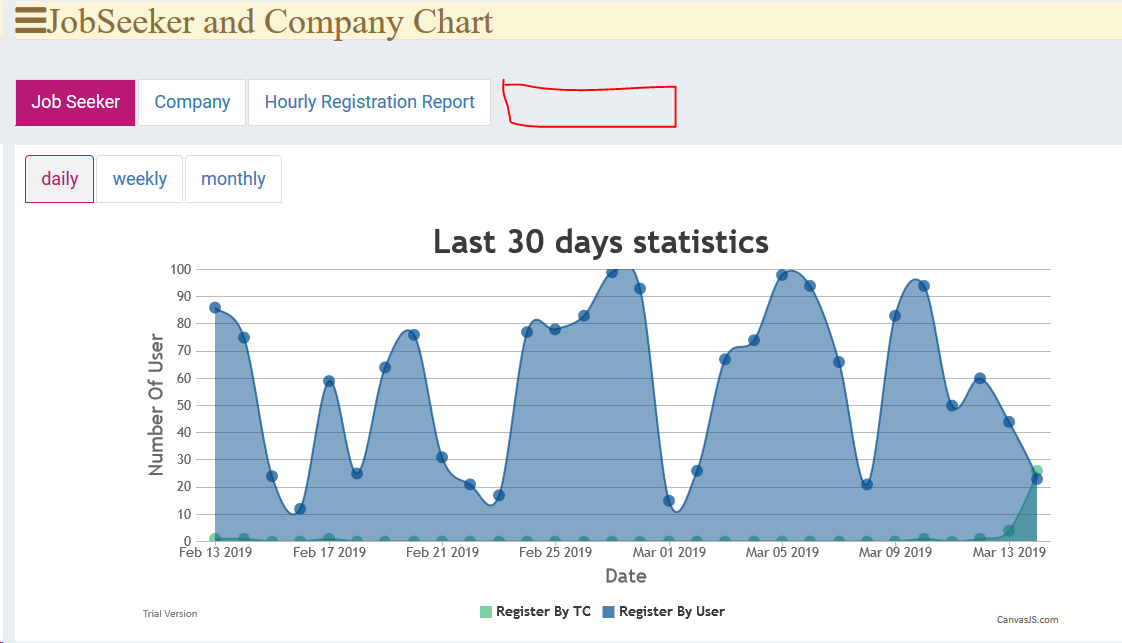Click the Trial Version label
1122x643 pixels.
170,614
